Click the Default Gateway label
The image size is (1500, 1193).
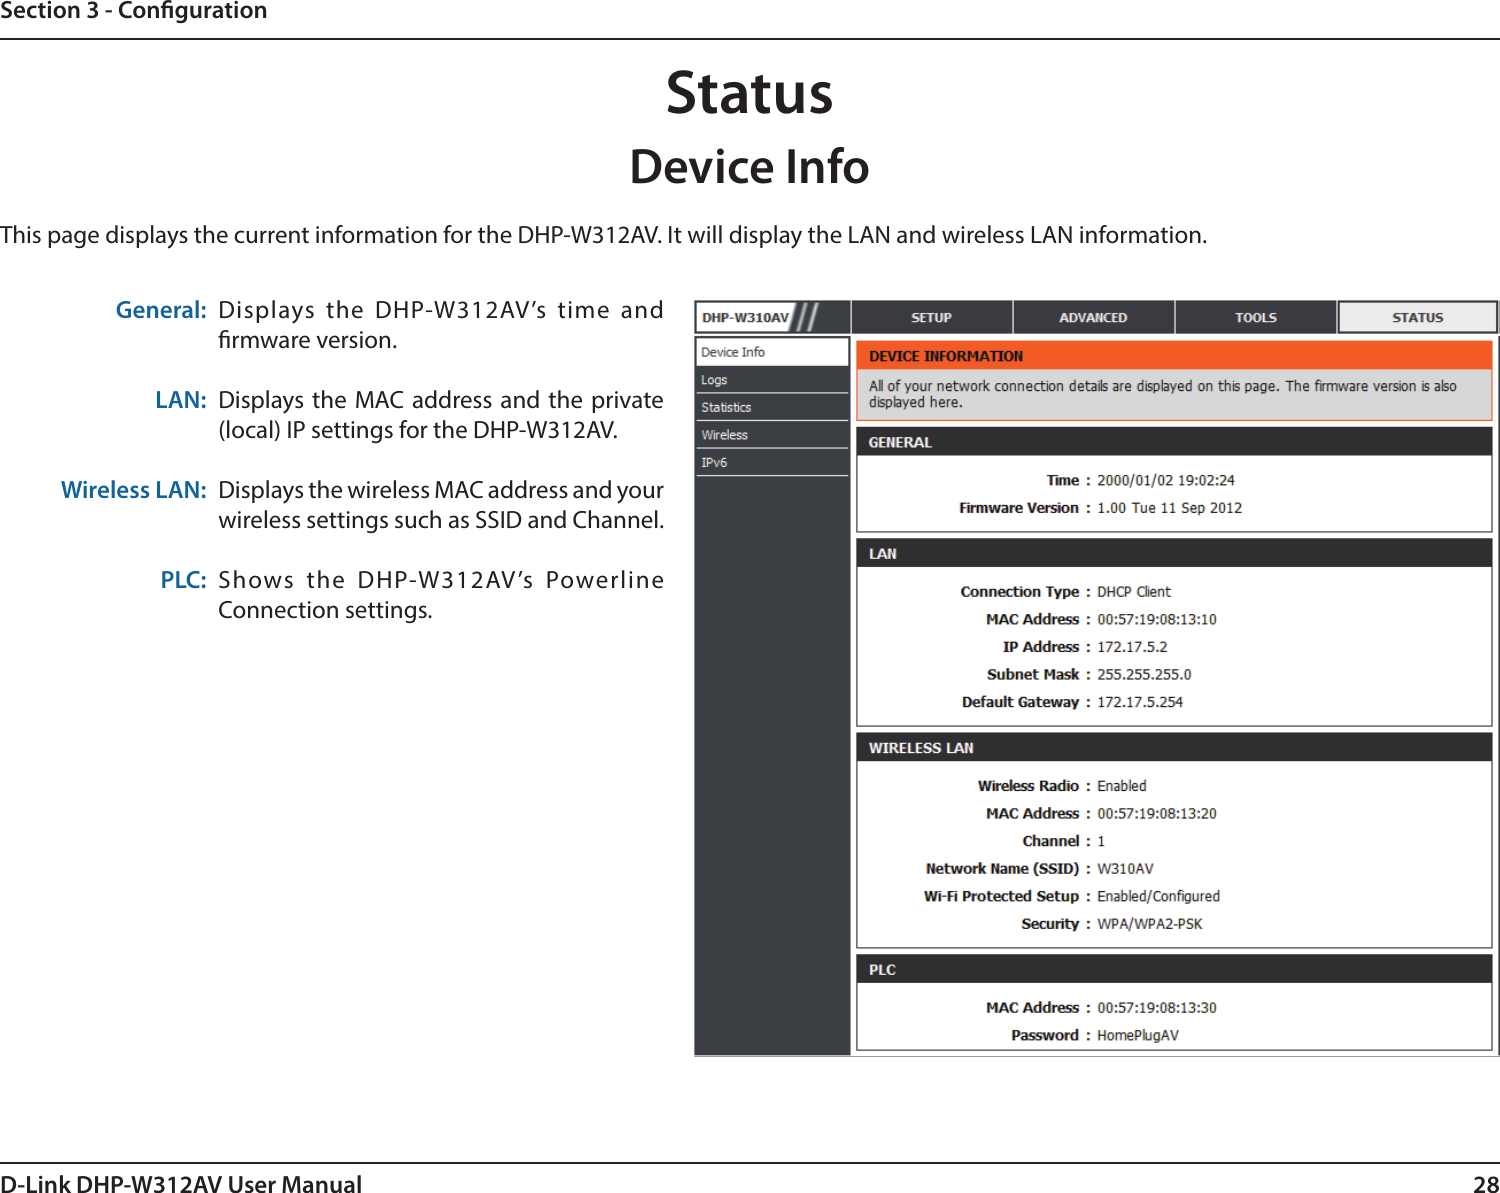point(1021,702)
